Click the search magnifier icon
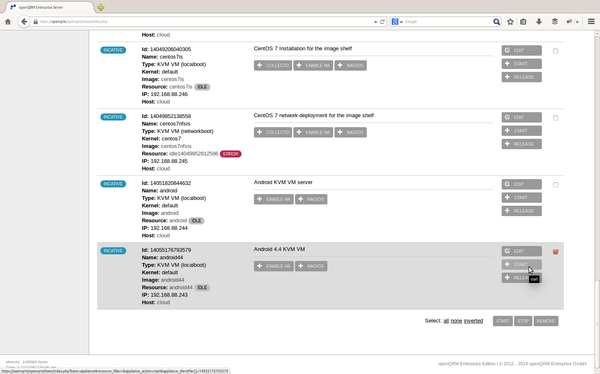The height and width of the screenshot is (374, 600). tap(496, 22)
